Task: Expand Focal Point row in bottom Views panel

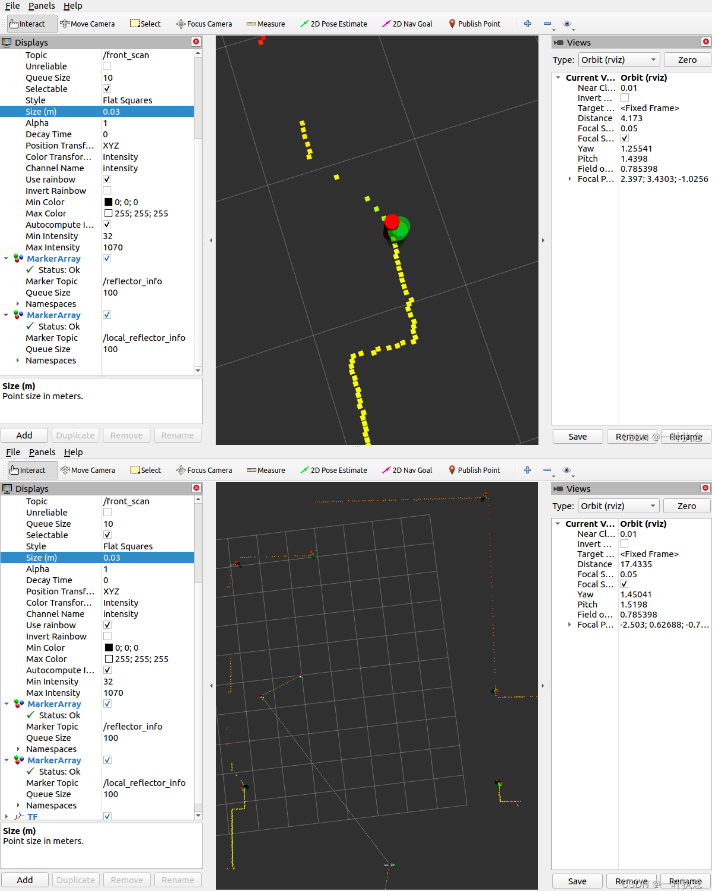Action: (570, 624)
